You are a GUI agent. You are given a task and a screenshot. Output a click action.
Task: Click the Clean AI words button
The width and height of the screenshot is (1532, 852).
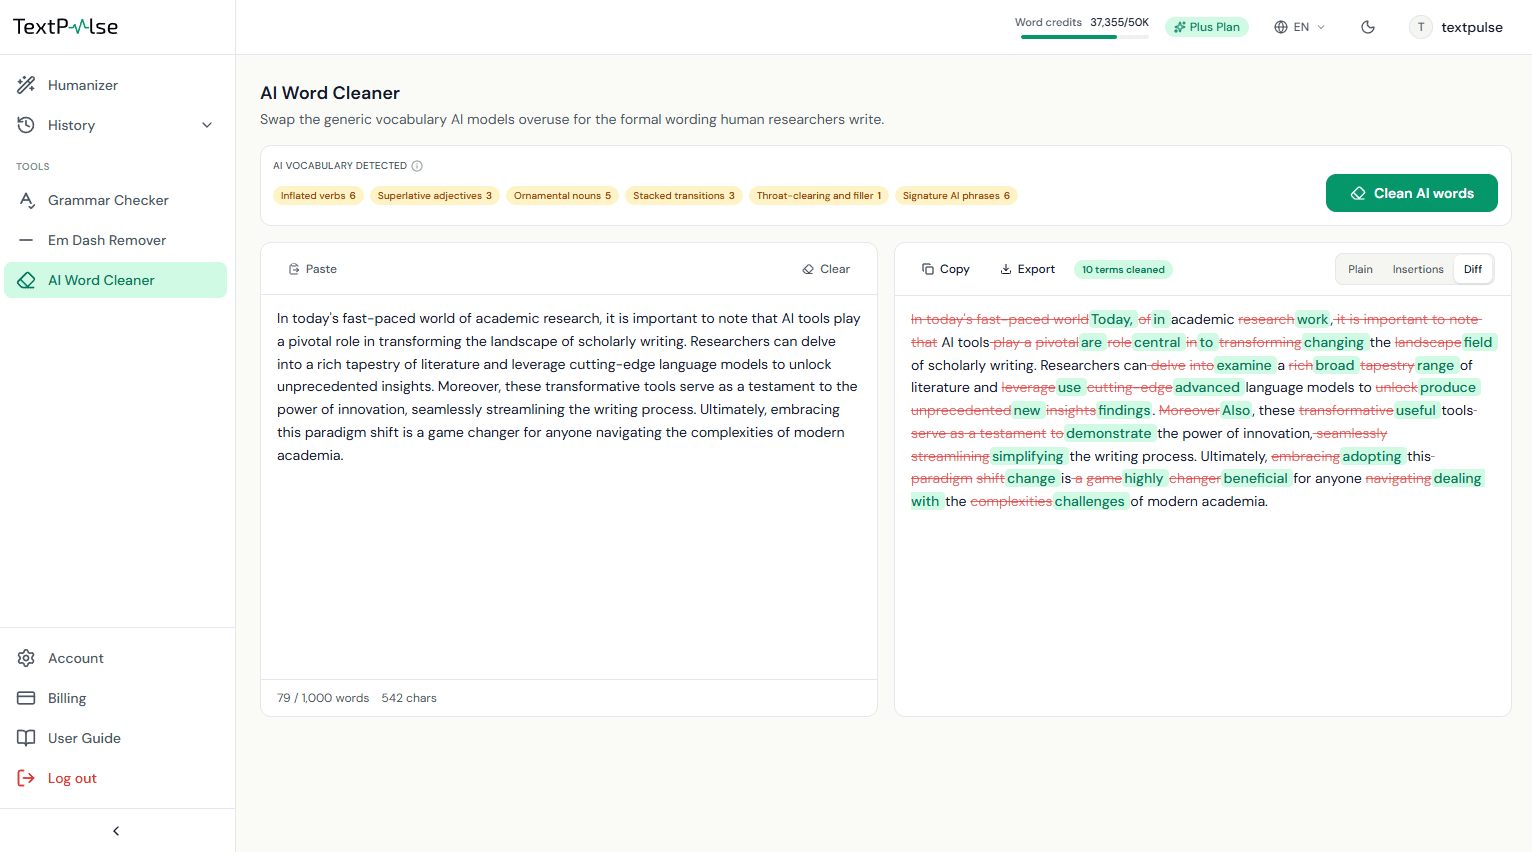pyautogui.click(x=1411, y=193)
